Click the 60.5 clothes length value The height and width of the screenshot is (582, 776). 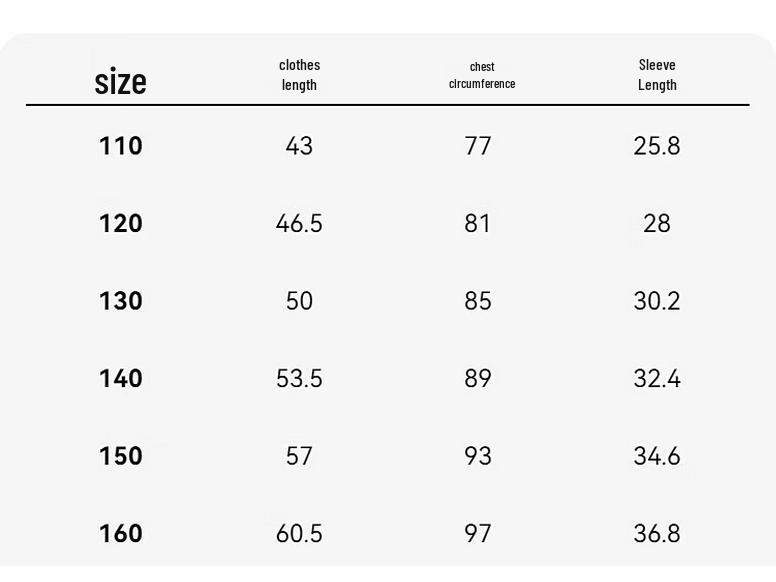click(x=299, y=534)
